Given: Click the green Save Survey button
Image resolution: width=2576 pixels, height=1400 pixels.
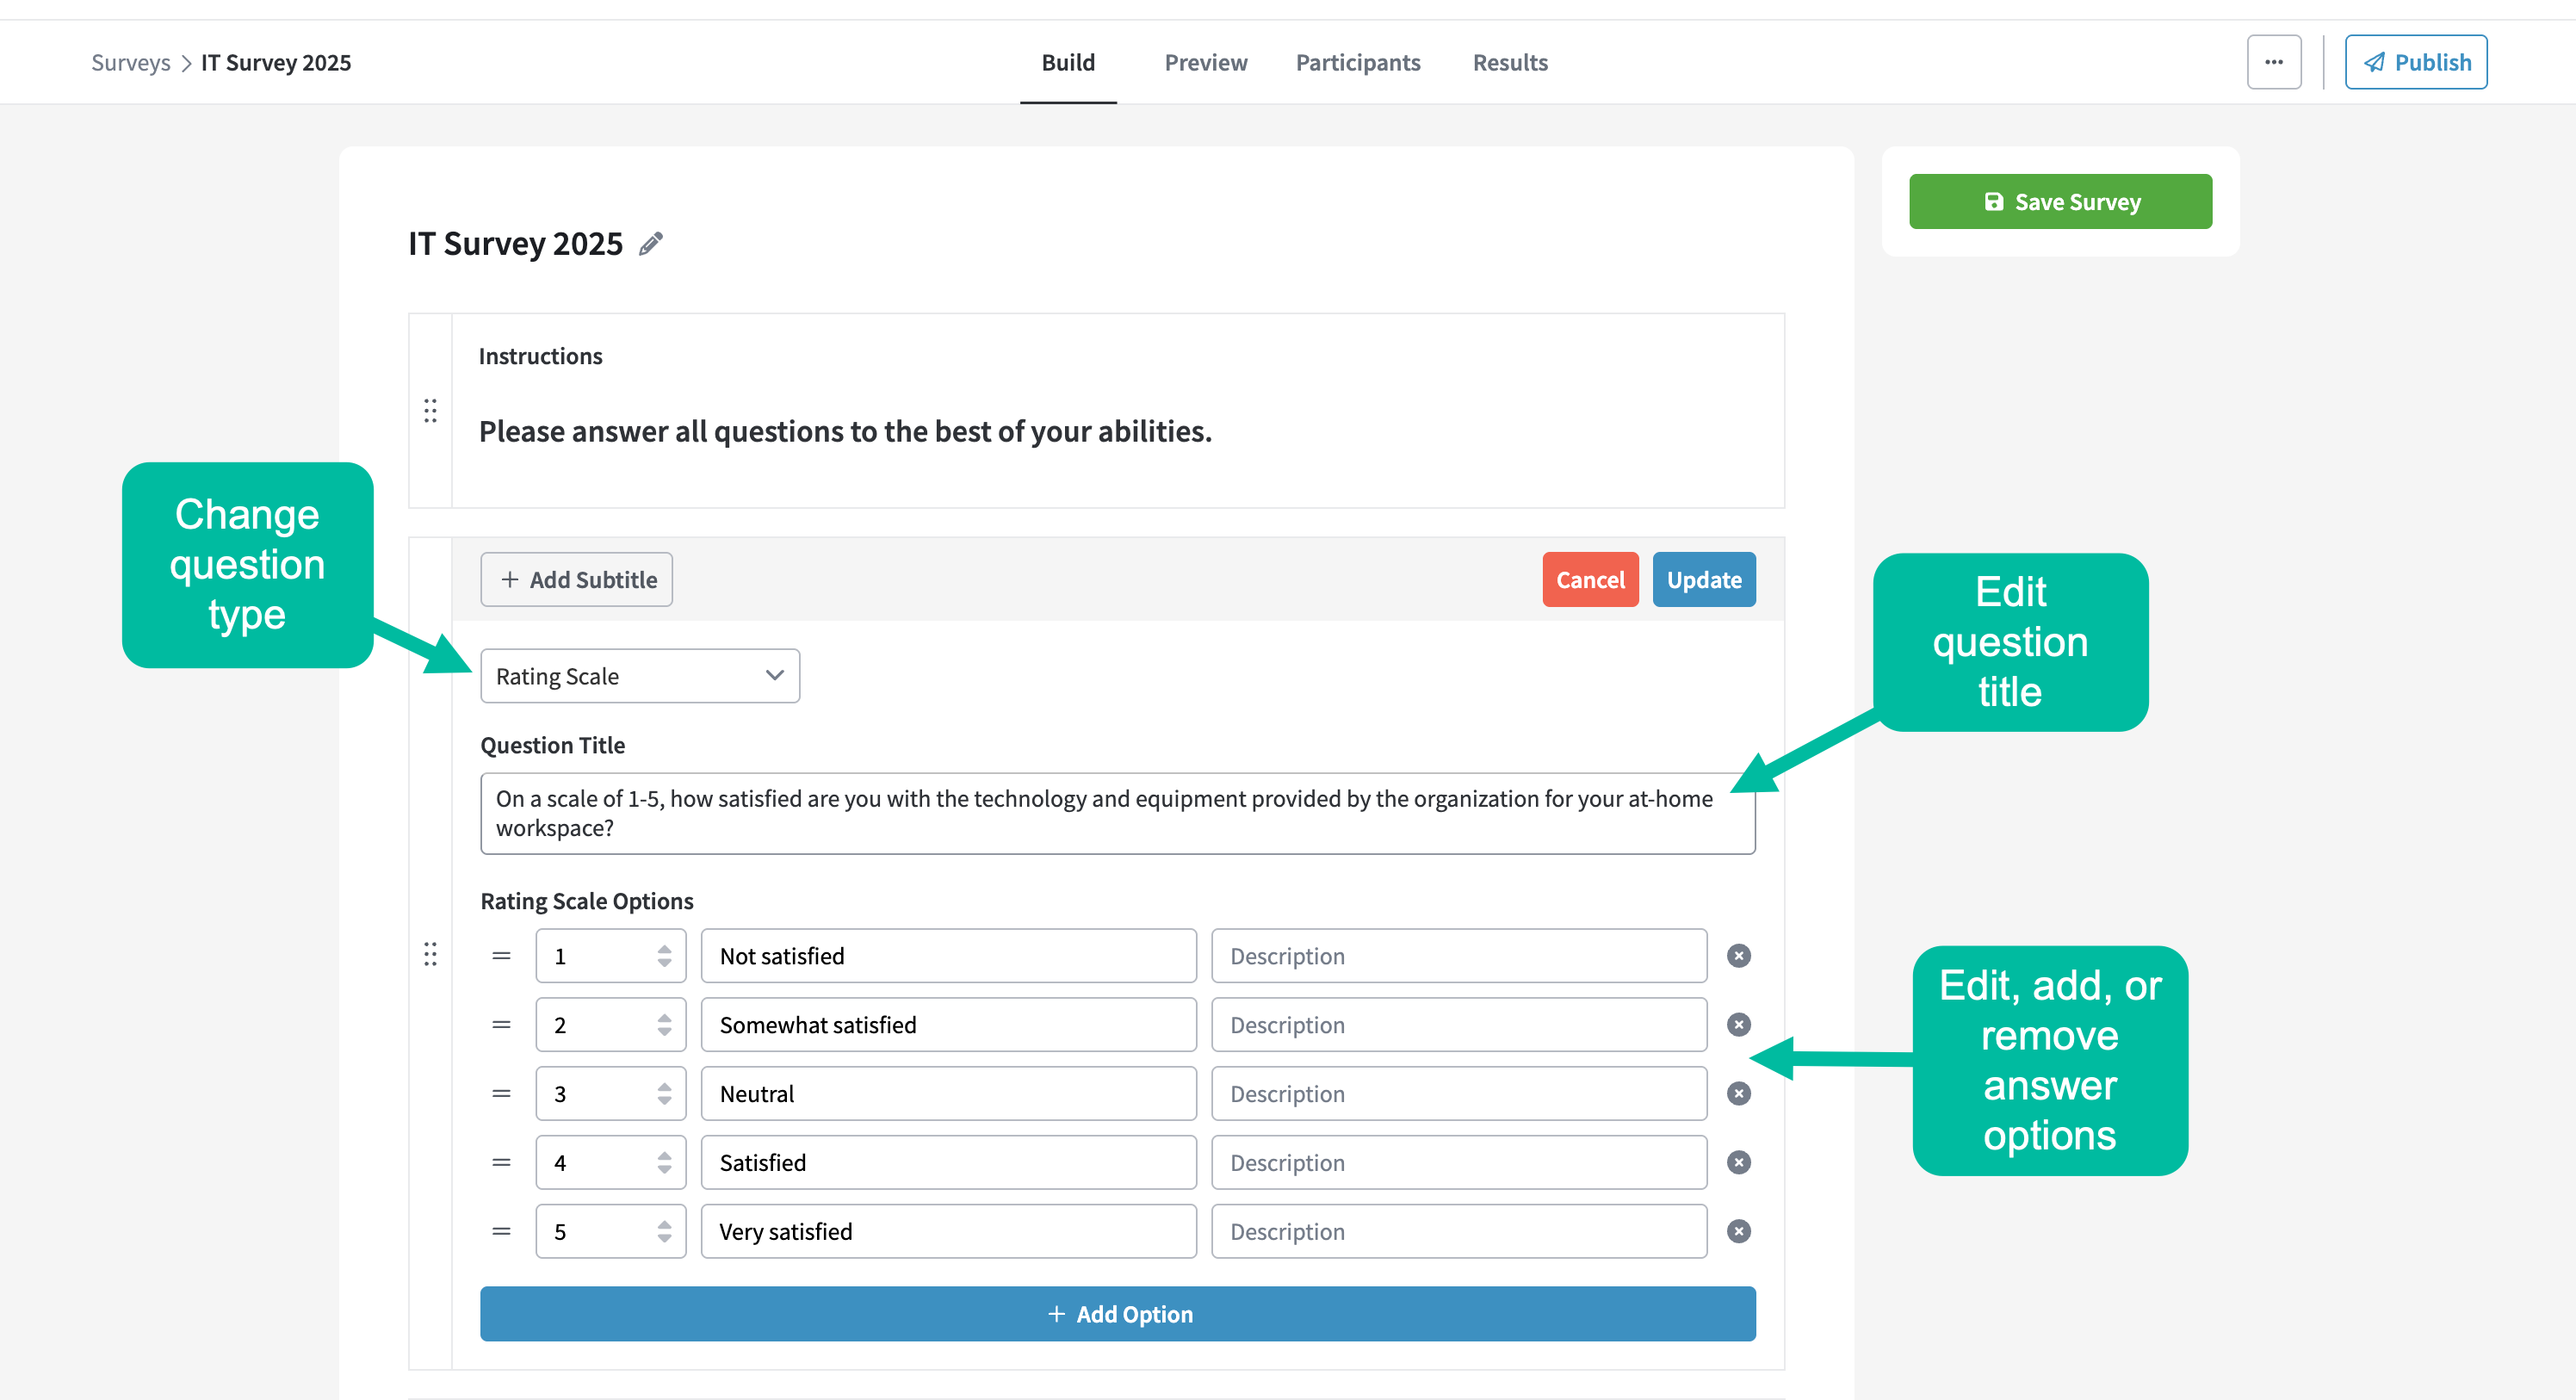Looking at the screenshot, I should pos(2059,202).
